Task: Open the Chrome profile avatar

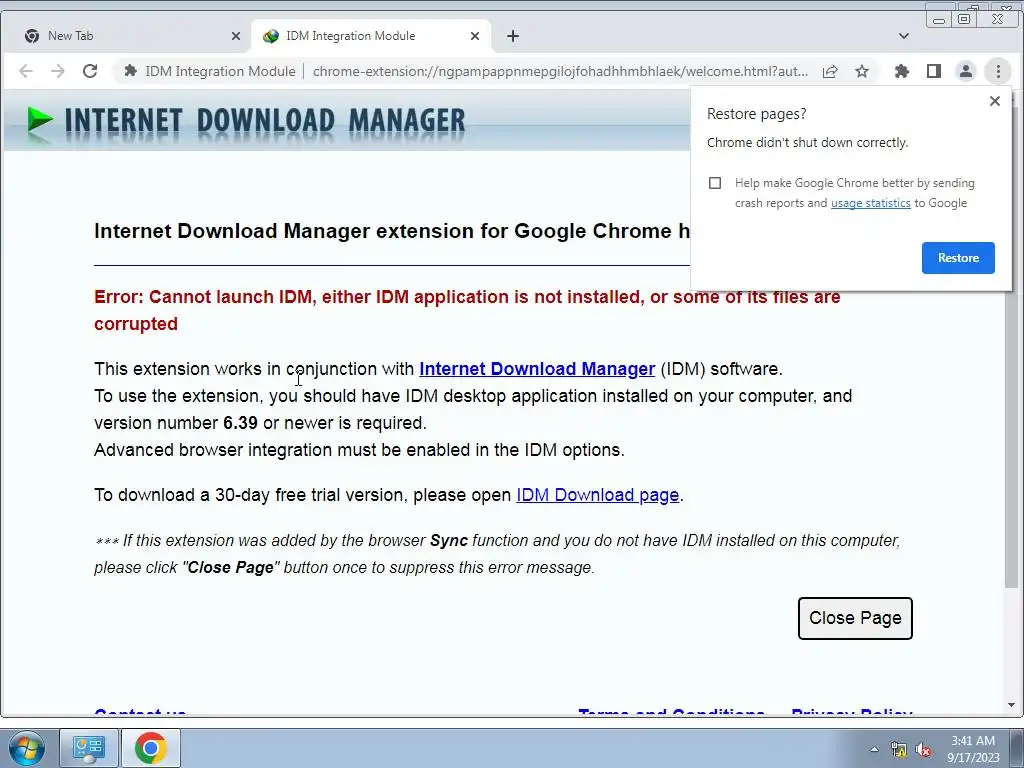Action: pyautogui.click(x=966, y=71)
